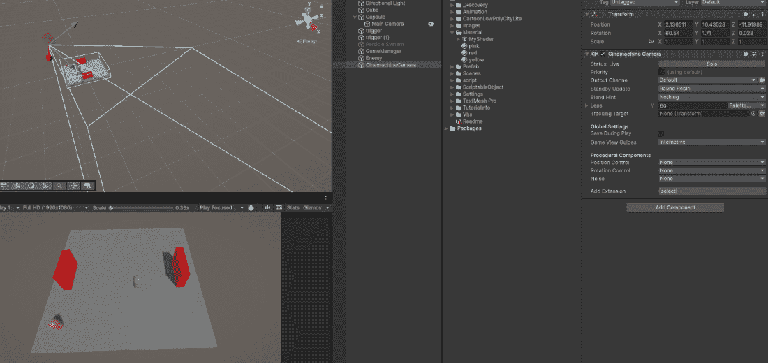The image size is (768, 363).
Task: Select the Readme asset icon
Action: coord(458,121)
